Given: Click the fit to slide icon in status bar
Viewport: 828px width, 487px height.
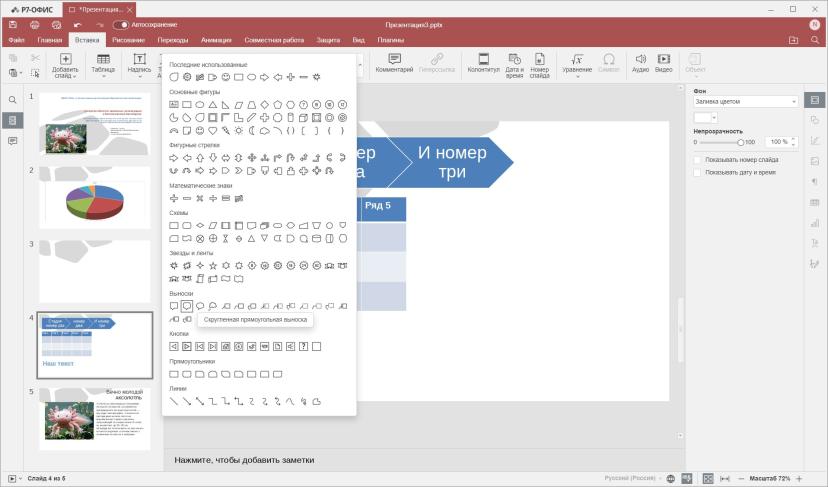Looking at the screenshot, I should coord(708,479).
